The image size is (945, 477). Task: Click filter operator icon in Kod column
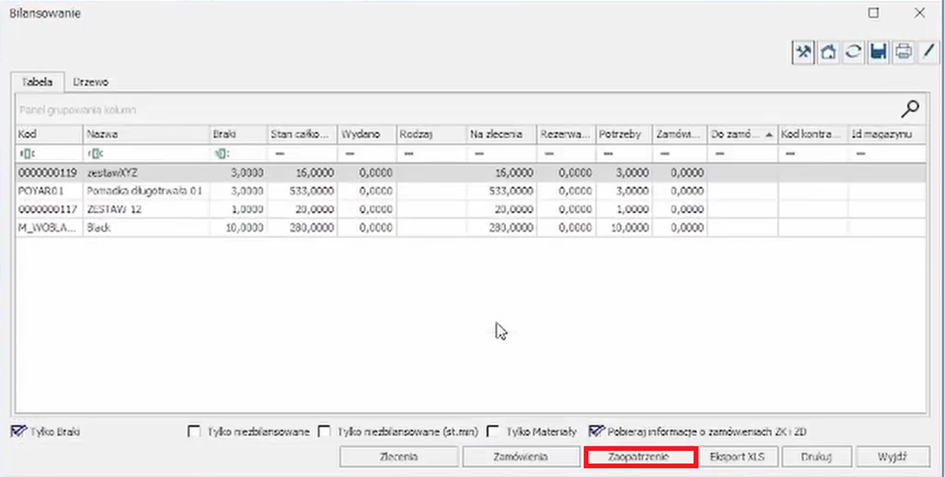tap(26, 154)
